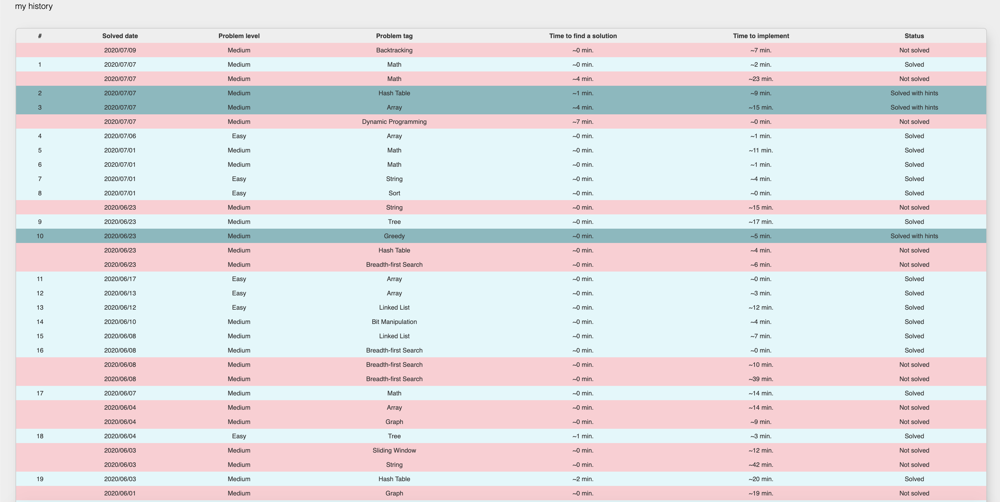Click the "Problem level" column header
This screenshot has height=502, width=1000.
(x=239, y=36)
